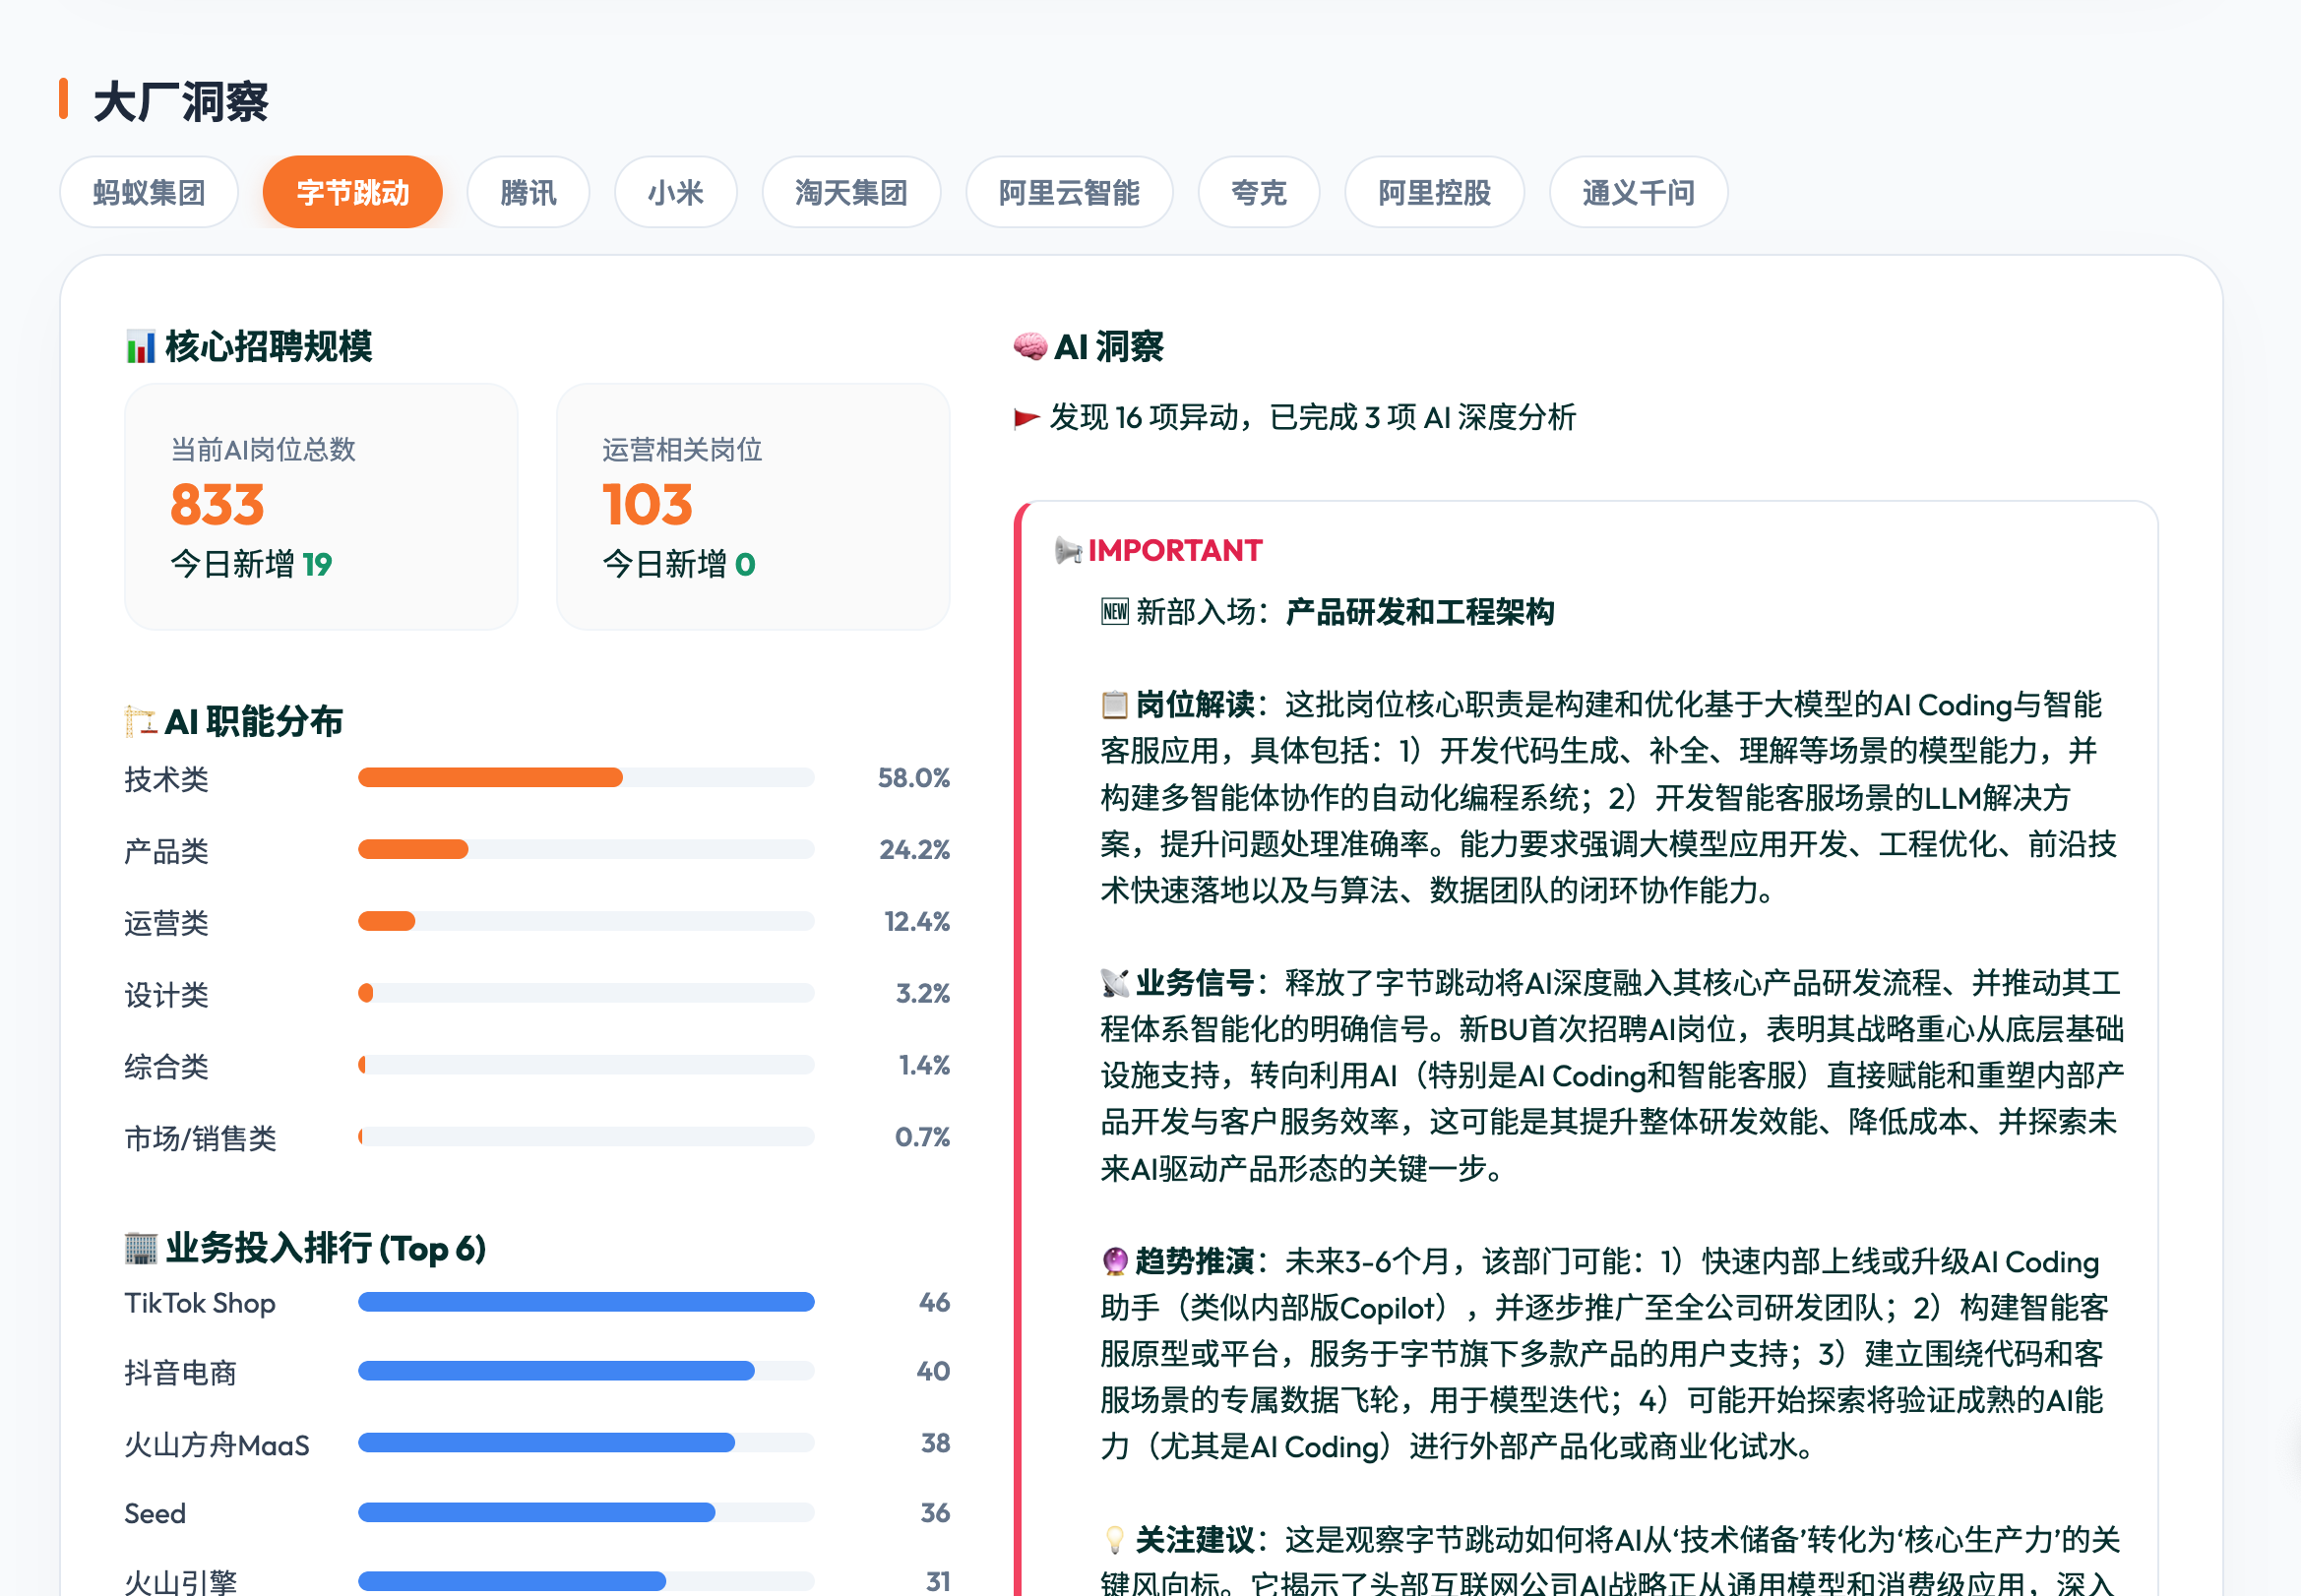Click the Seed count 36
The height and width of the screenshot is (1596, 2301).
936,1513
